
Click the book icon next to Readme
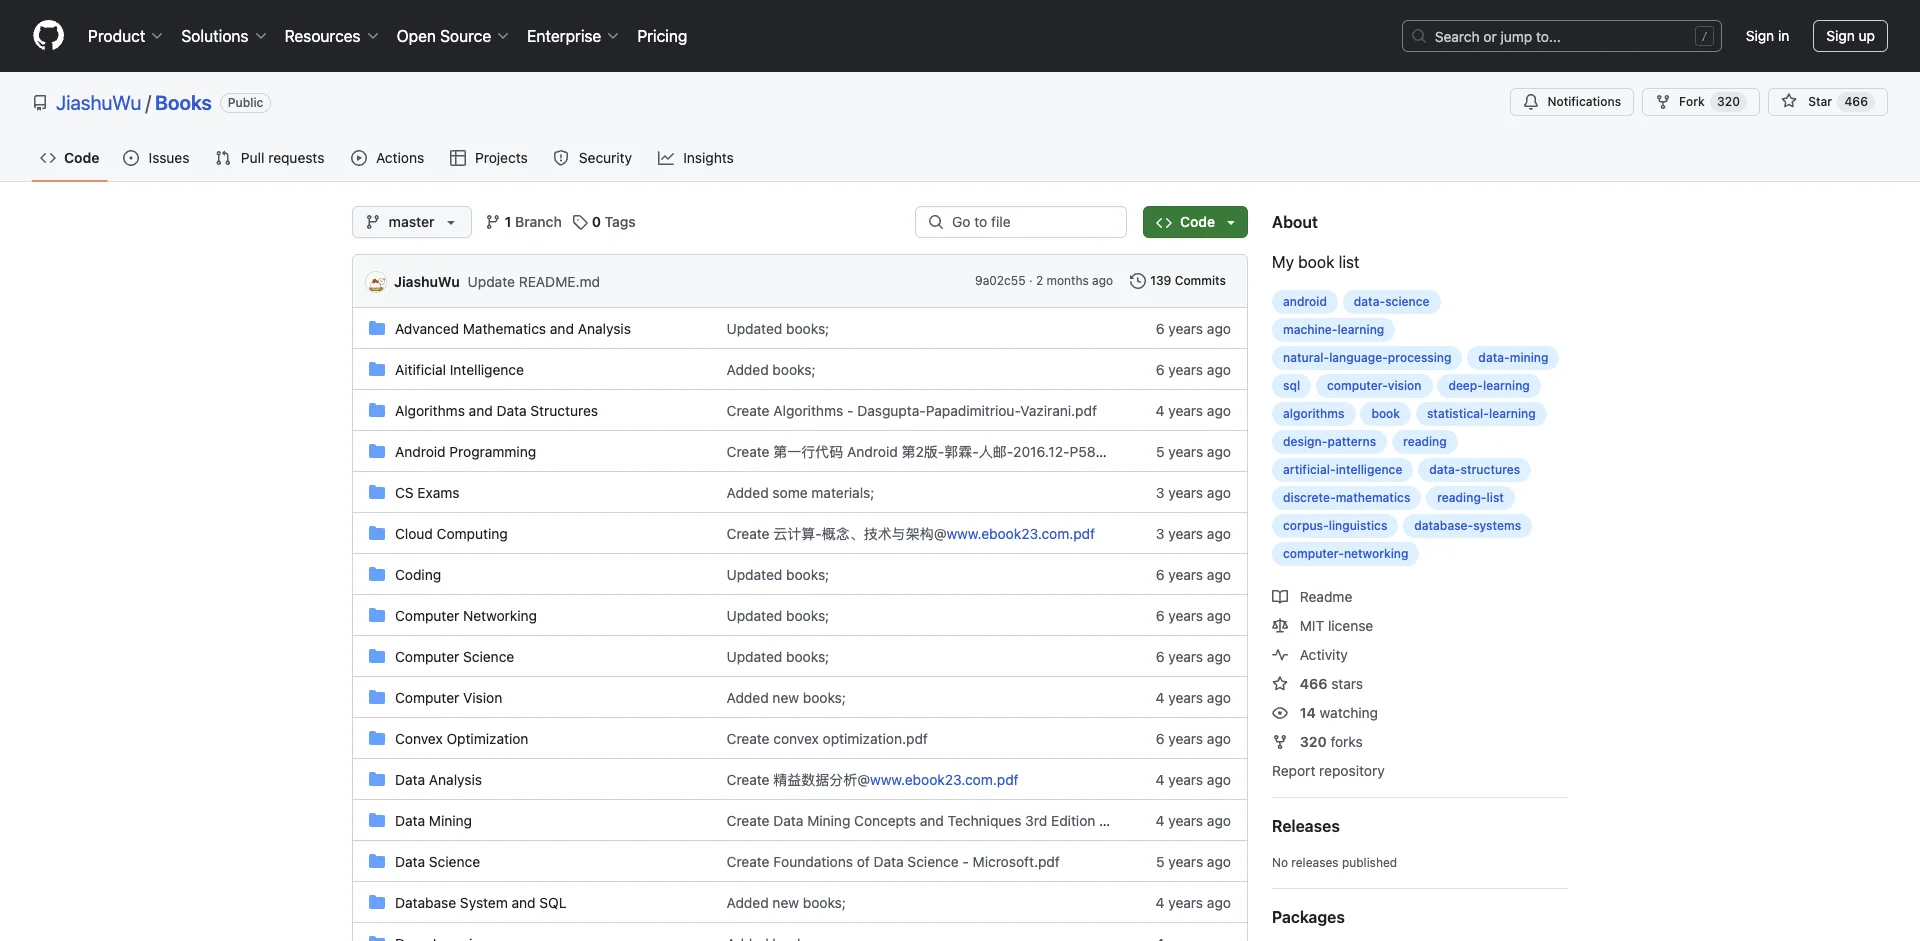(x=1280, y=597)
